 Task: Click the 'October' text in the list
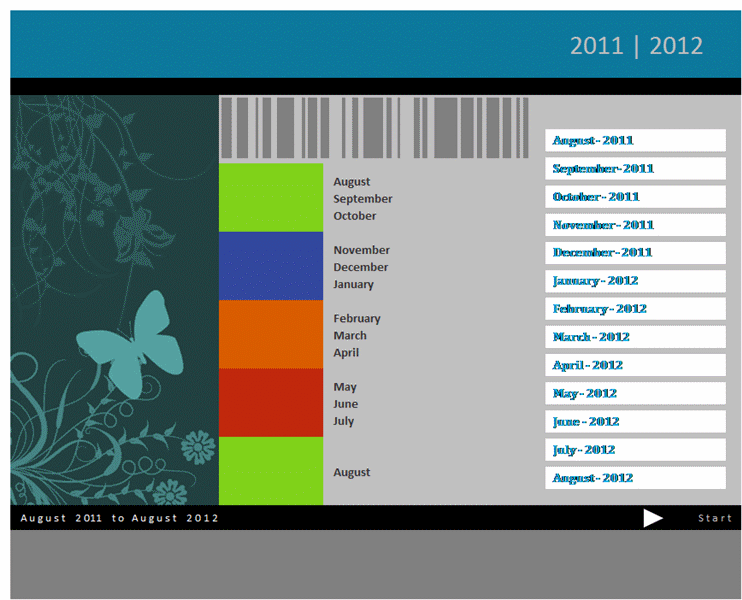pos(354,216)
